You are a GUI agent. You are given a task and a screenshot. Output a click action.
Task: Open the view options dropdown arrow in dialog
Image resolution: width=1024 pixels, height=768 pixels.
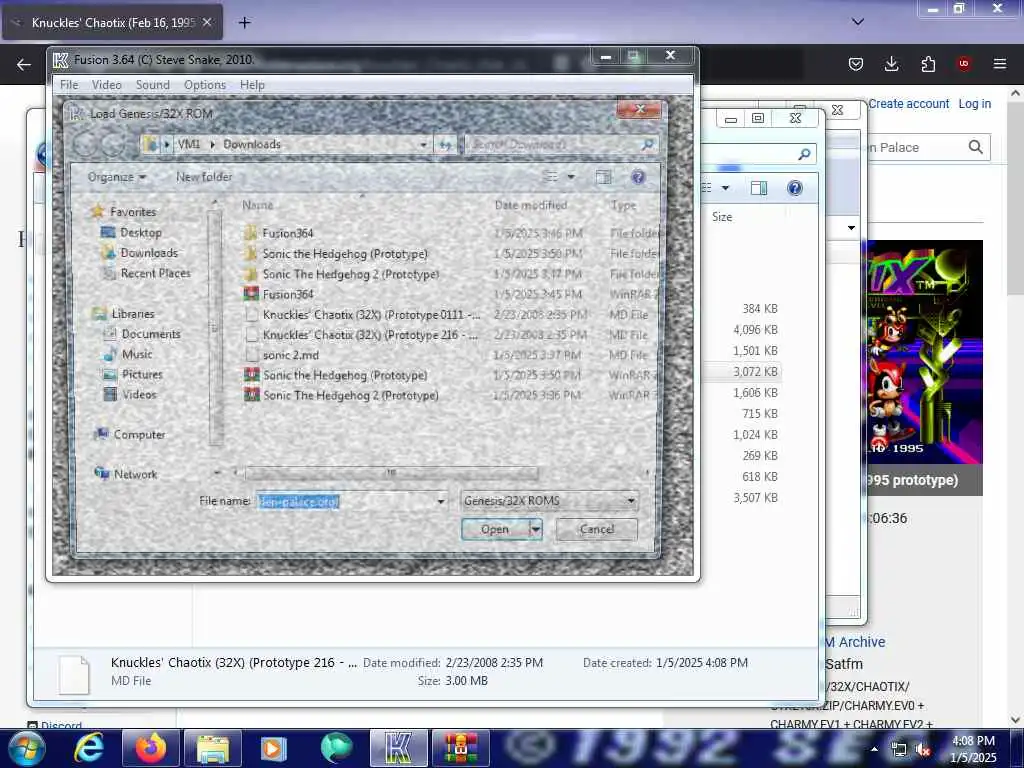tap(571, 177)
